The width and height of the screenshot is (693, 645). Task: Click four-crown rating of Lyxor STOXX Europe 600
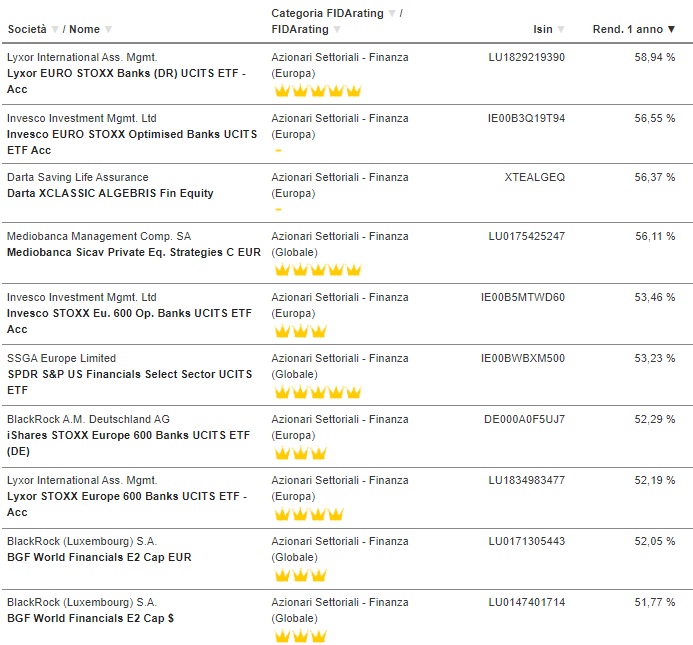309,514
